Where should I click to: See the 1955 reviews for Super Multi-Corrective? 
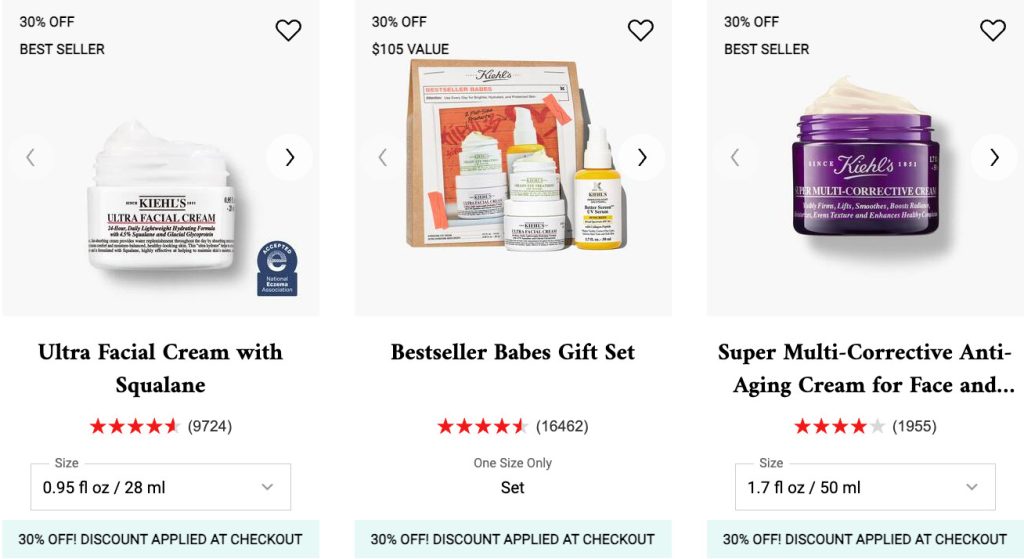(914, 426)
